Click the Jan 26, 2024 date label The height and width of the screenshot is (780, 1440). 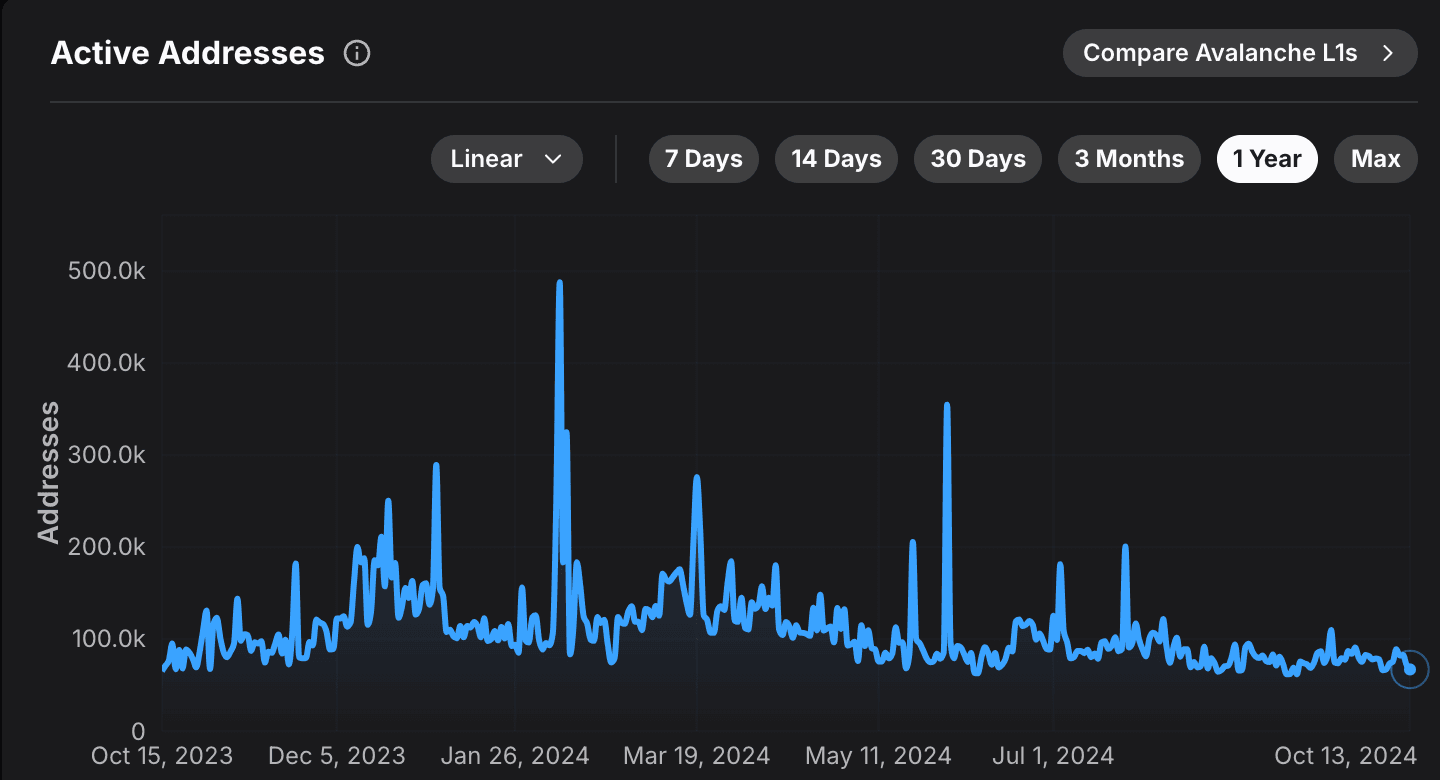515,754
